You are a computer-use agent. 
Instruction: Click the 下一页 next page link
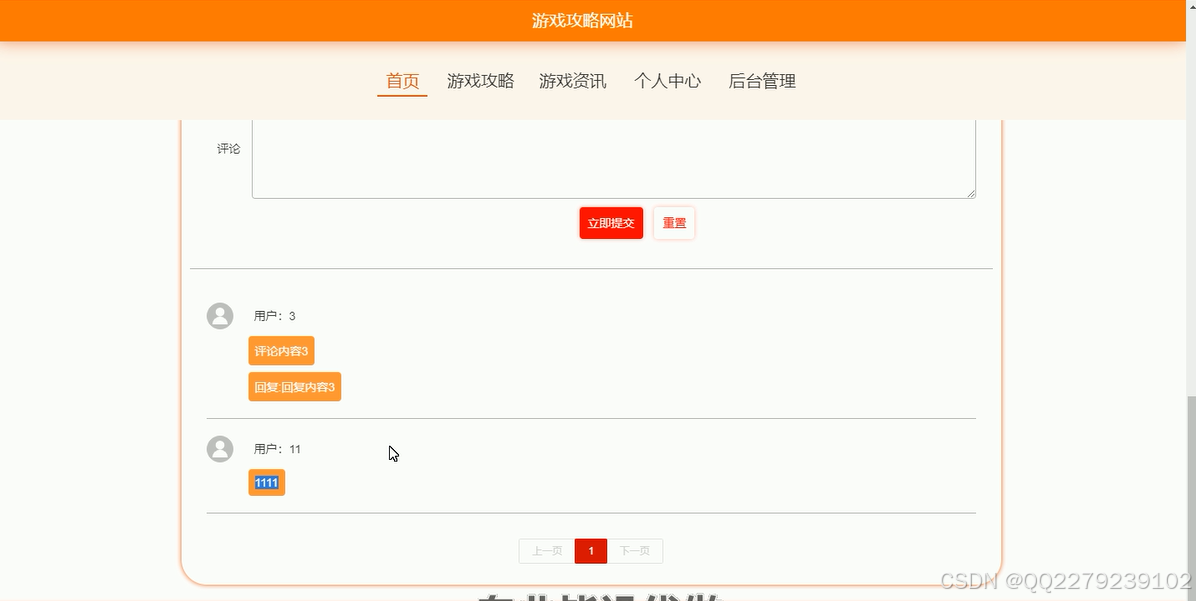click(636, 550)
